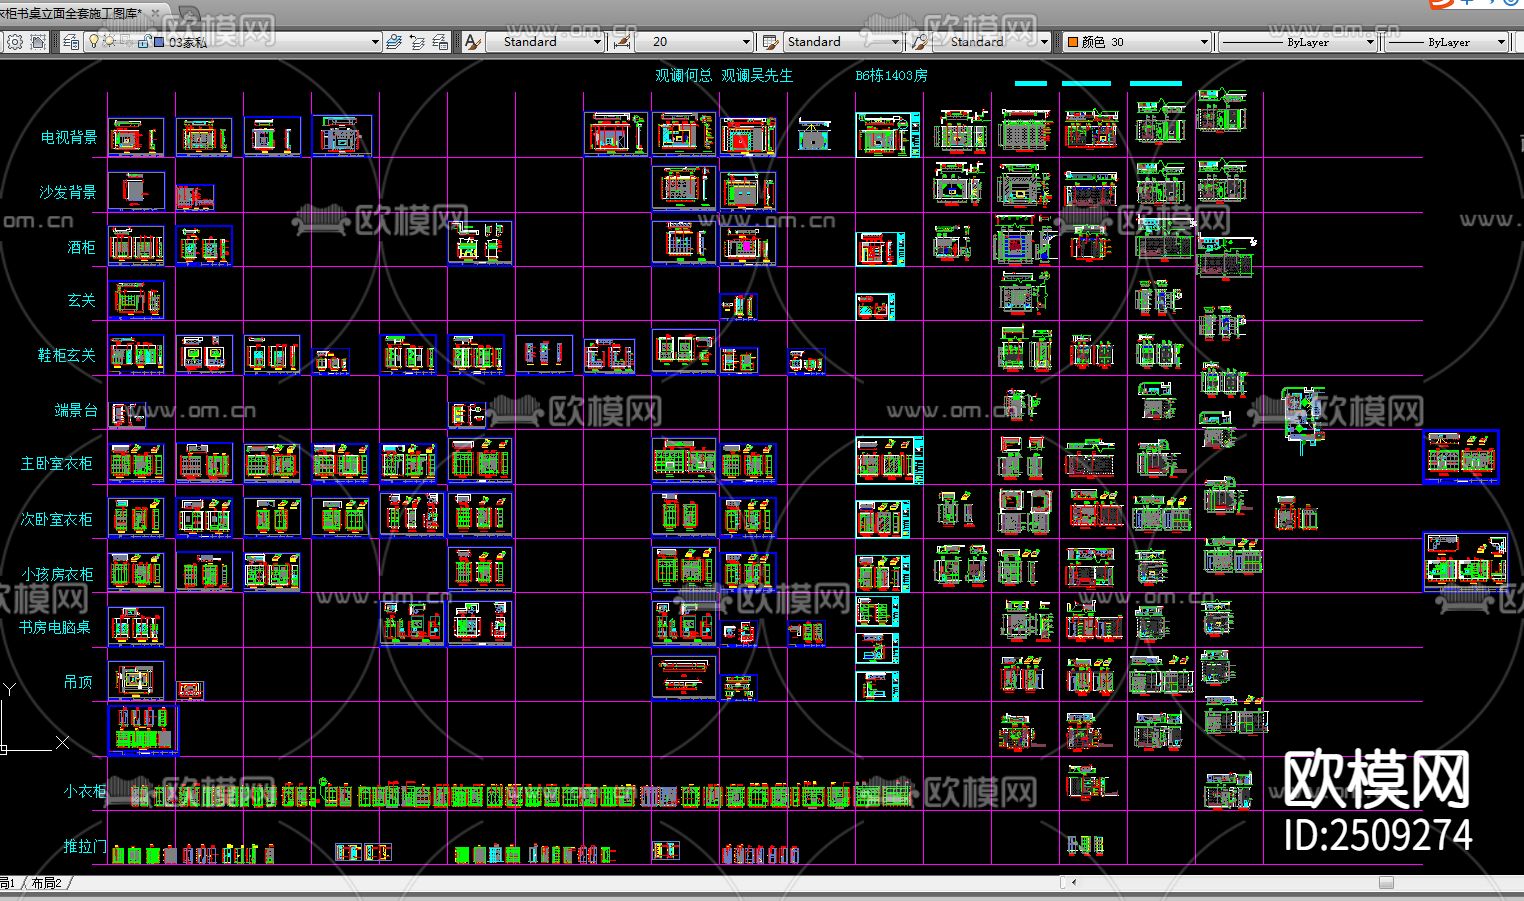Click the 酒柜 row label
This screenshot has height=901, width=1524.
tap(81, 247)
